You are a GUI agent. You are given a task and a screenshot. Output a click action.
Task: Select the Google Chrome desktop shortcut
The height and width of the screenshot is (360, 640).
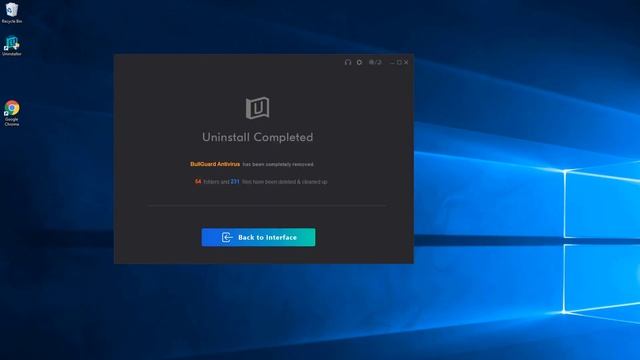point(12,113)
